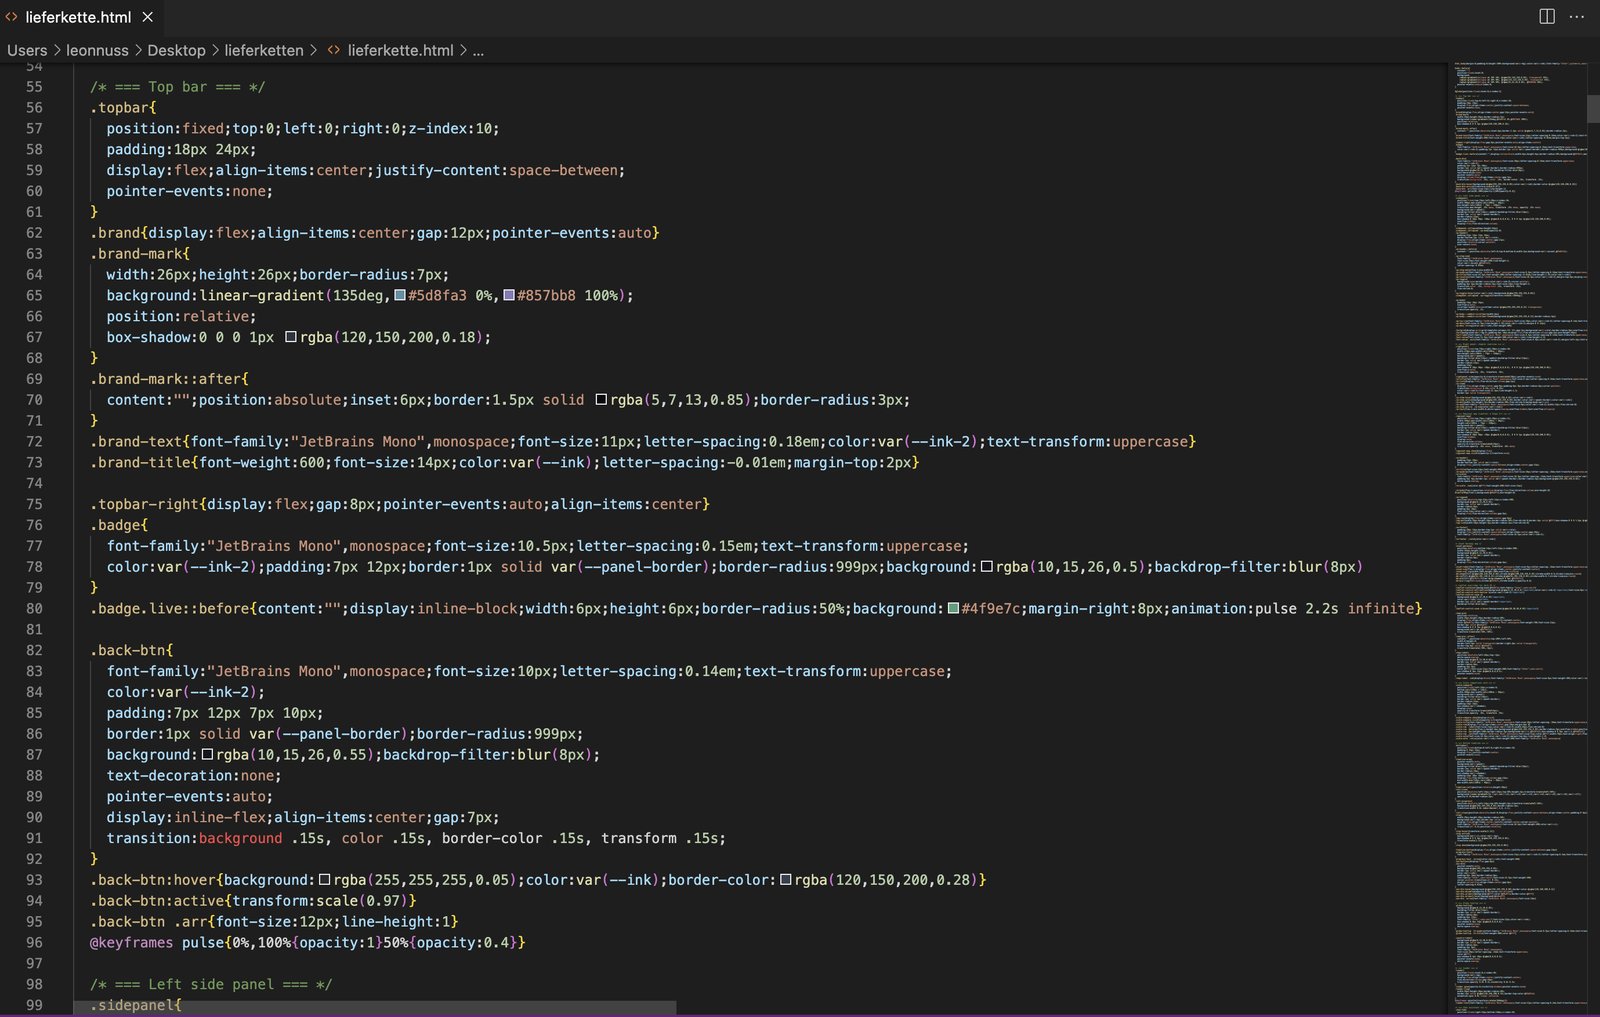Viewport: 1600px width, 1017px height.
Task: Click the horizontal scrollbar at the bottom
Action: pos(375,1007)
